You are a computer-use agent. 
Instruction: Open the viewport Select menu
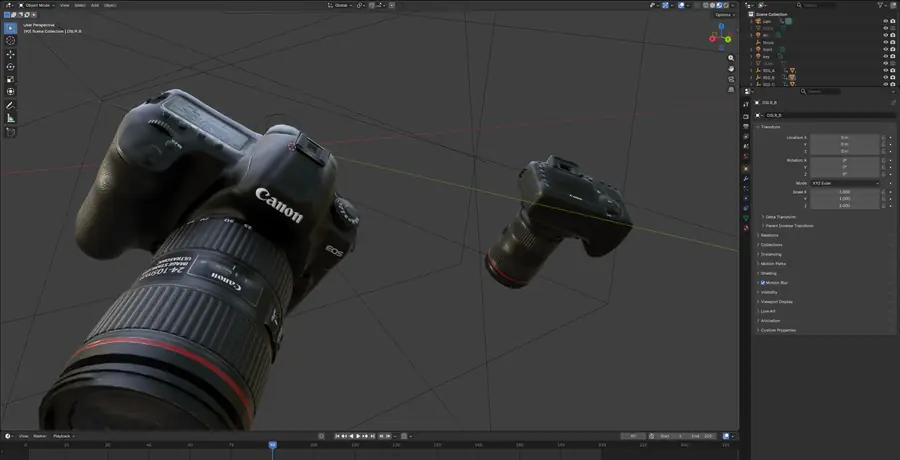[x=80, y=5]
